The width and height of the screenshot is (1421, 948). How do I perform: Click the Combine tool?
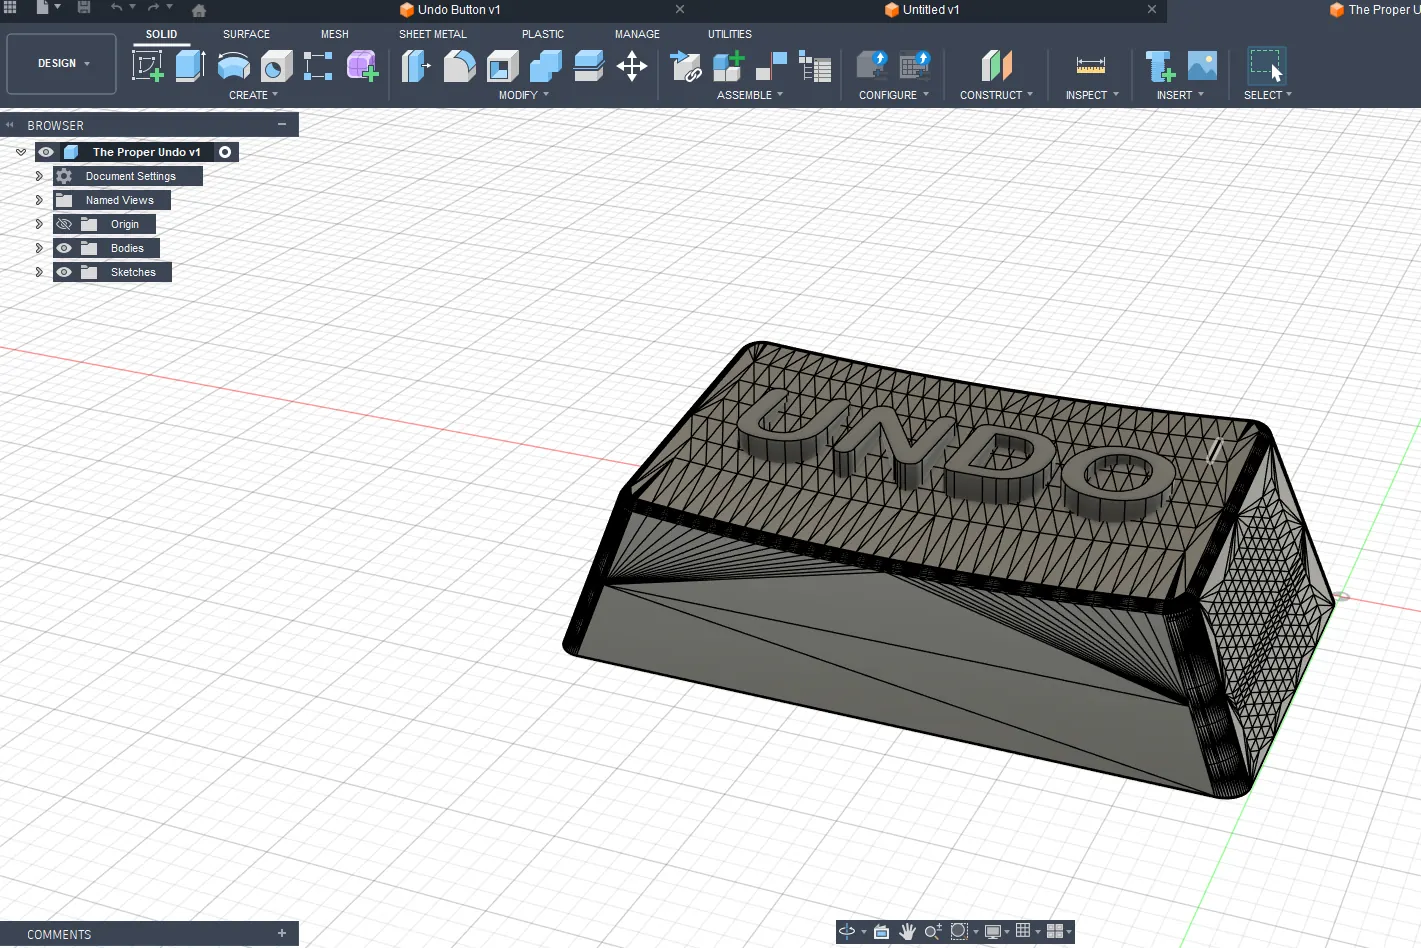(x=545, y=66)
